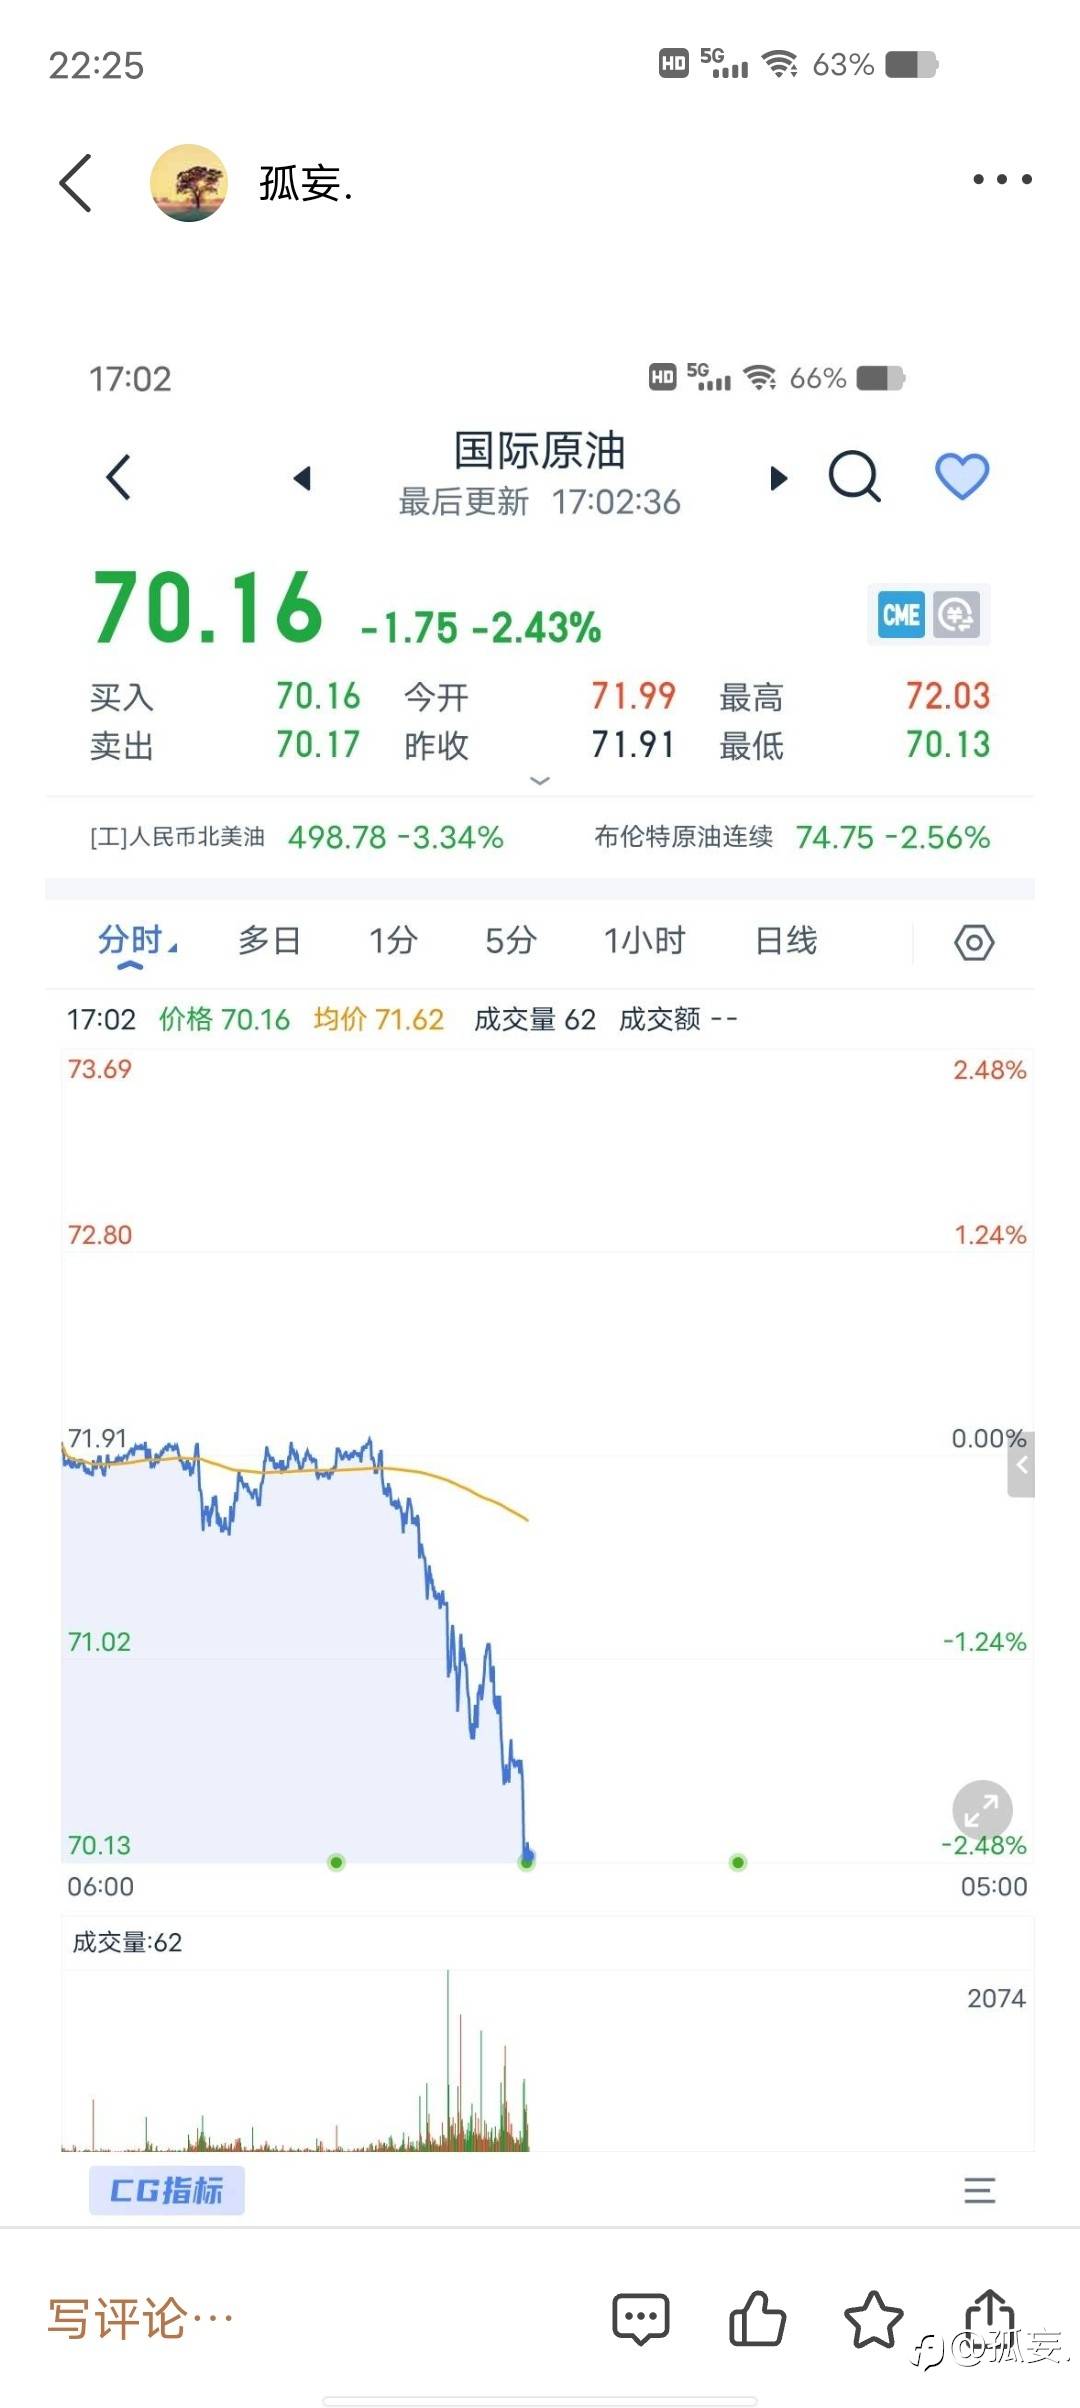Tap the CG指标 indicator button

(167, 2190)
